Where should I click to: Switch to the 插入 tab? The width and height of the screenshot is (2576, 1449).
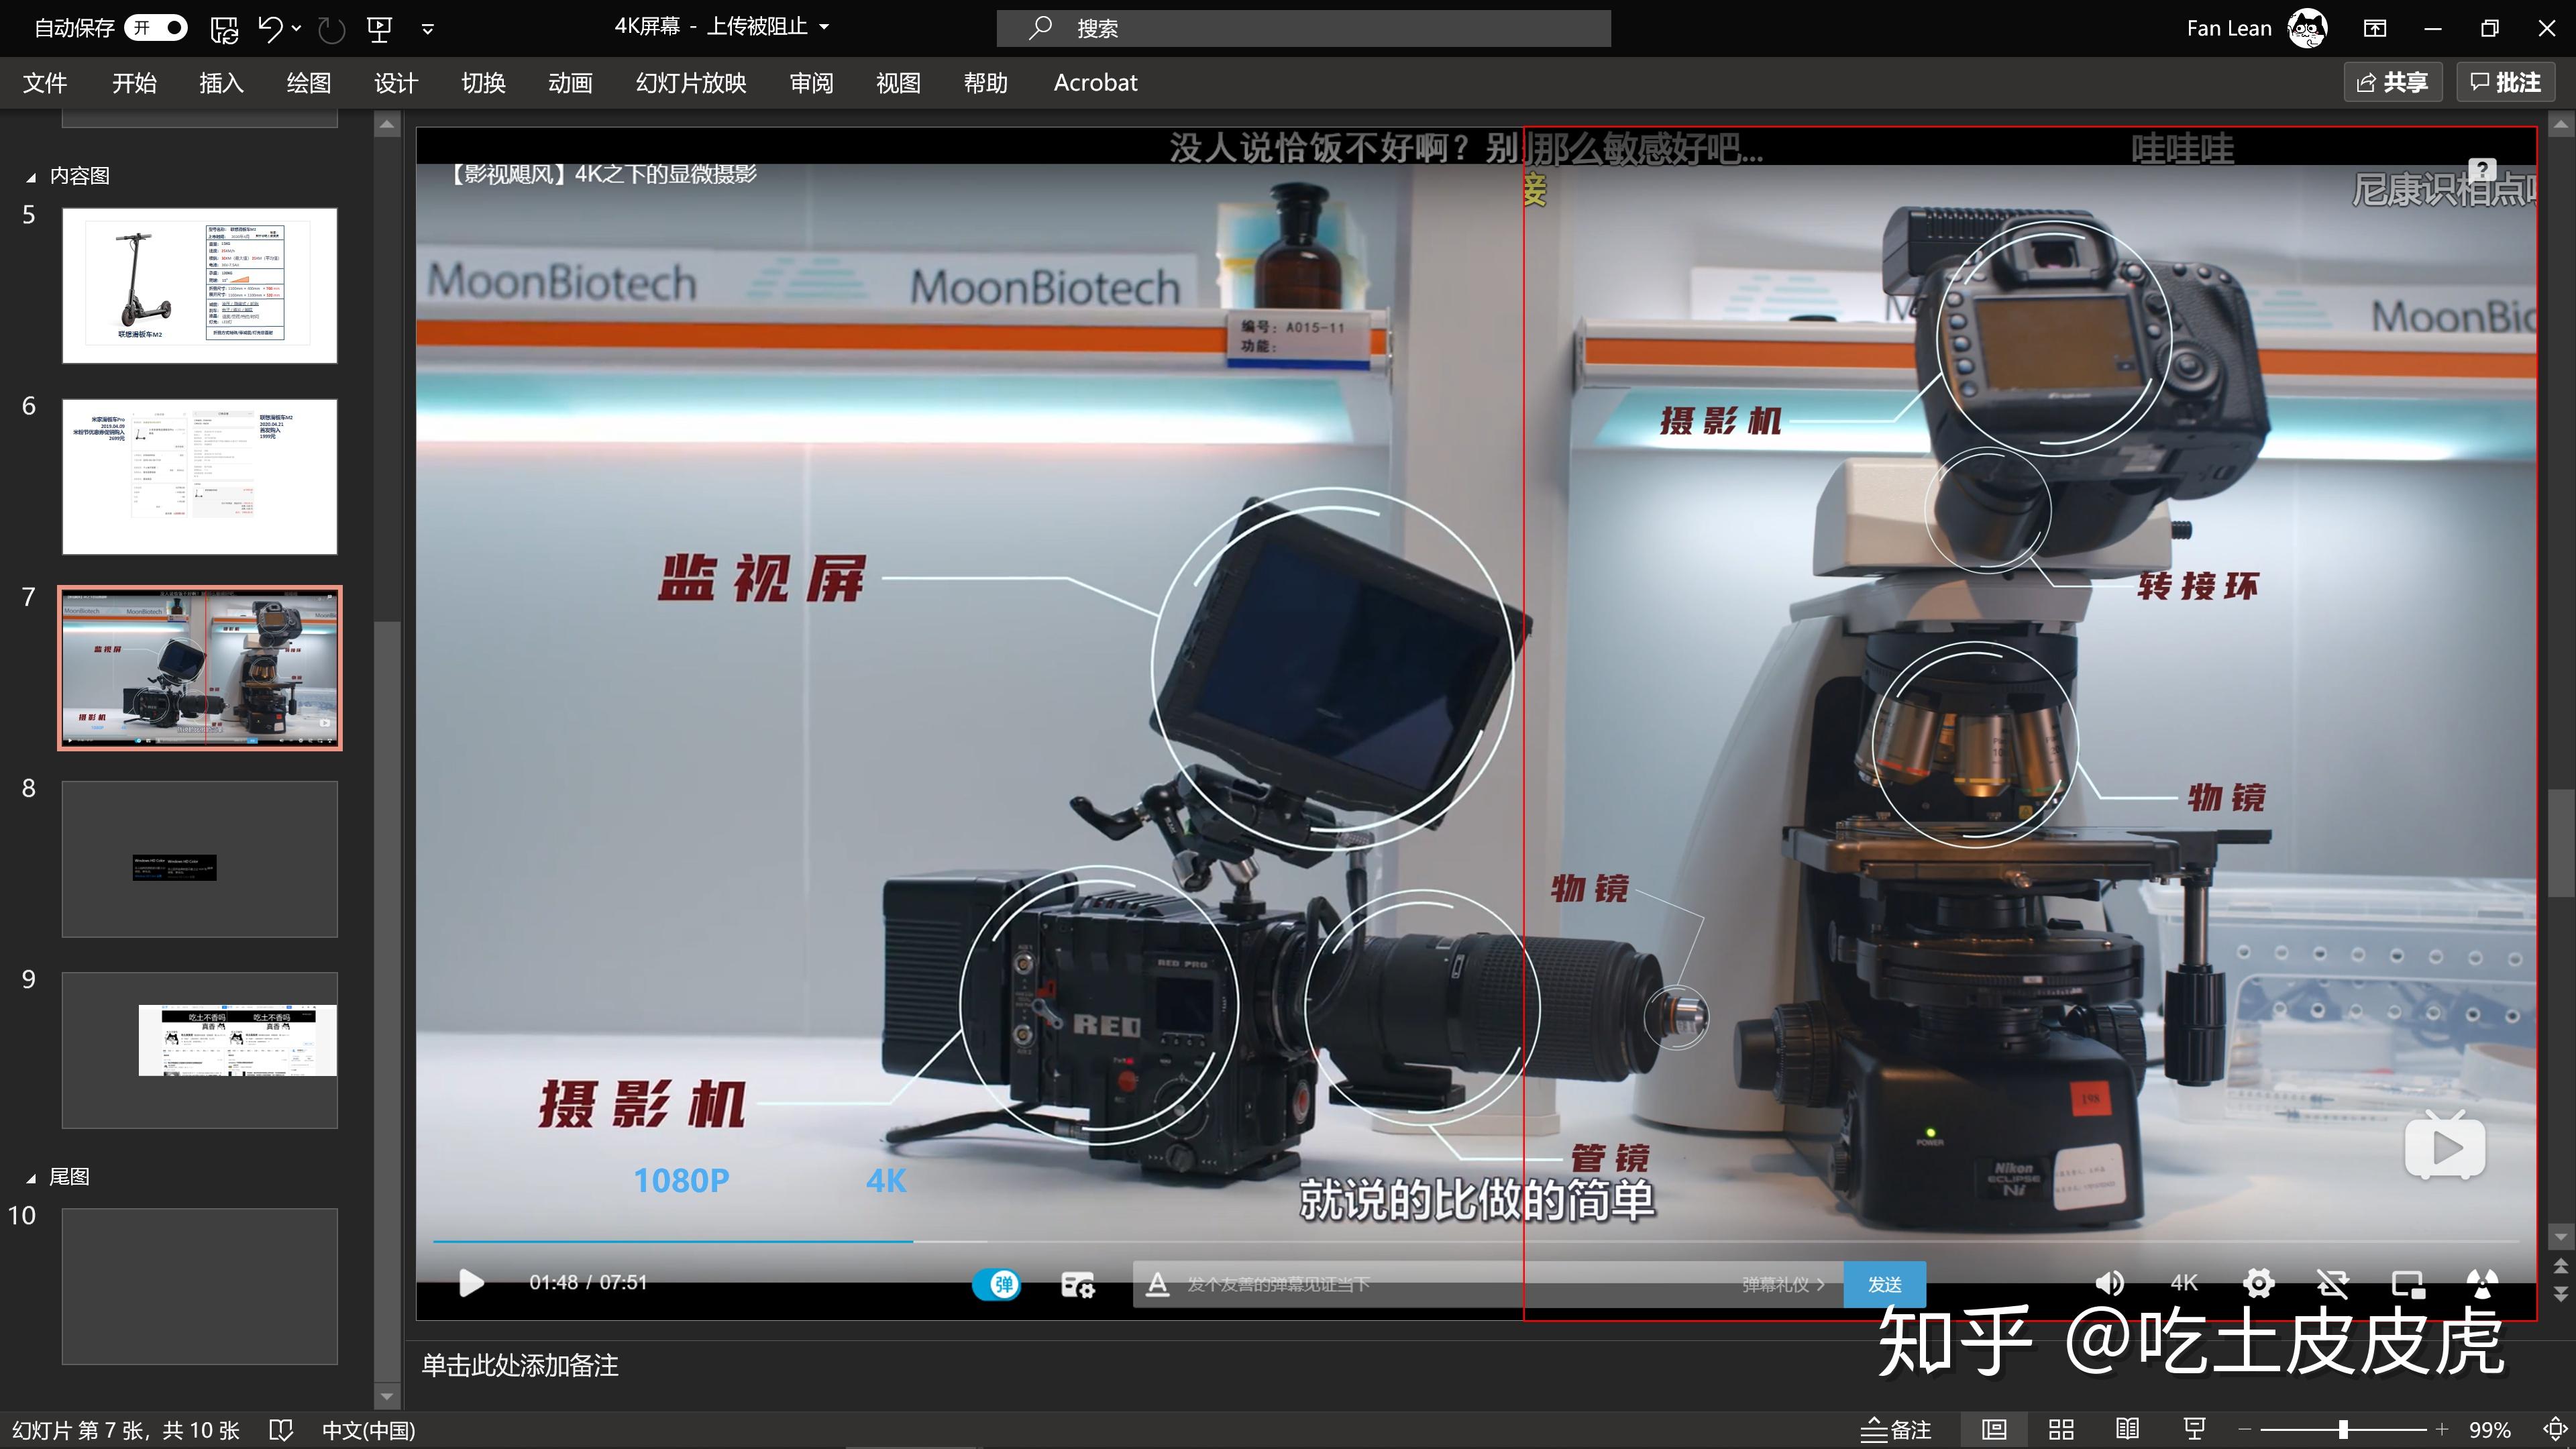click(x=221, y=83)
